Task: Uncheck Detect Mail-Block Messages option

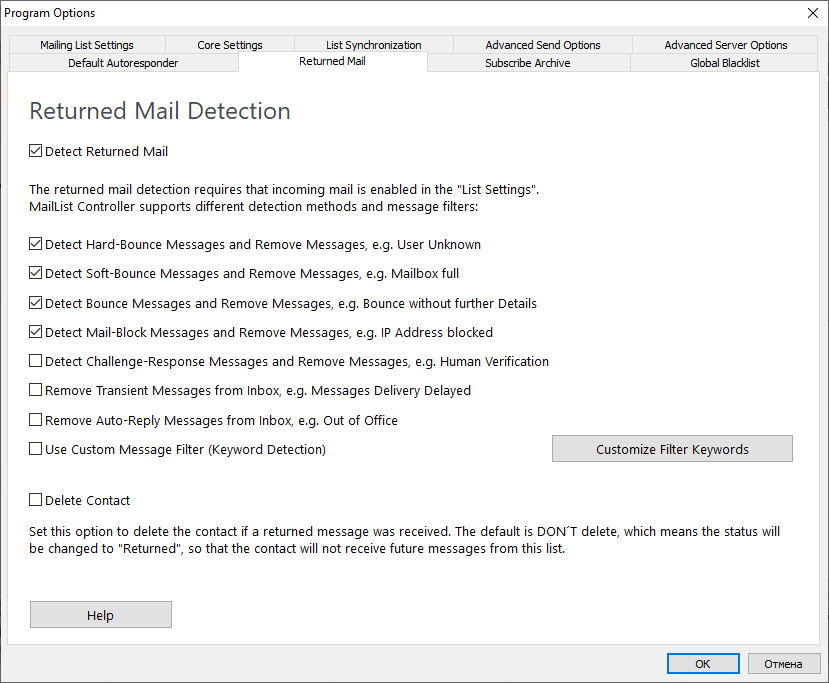Action: (x=36, y=332)
